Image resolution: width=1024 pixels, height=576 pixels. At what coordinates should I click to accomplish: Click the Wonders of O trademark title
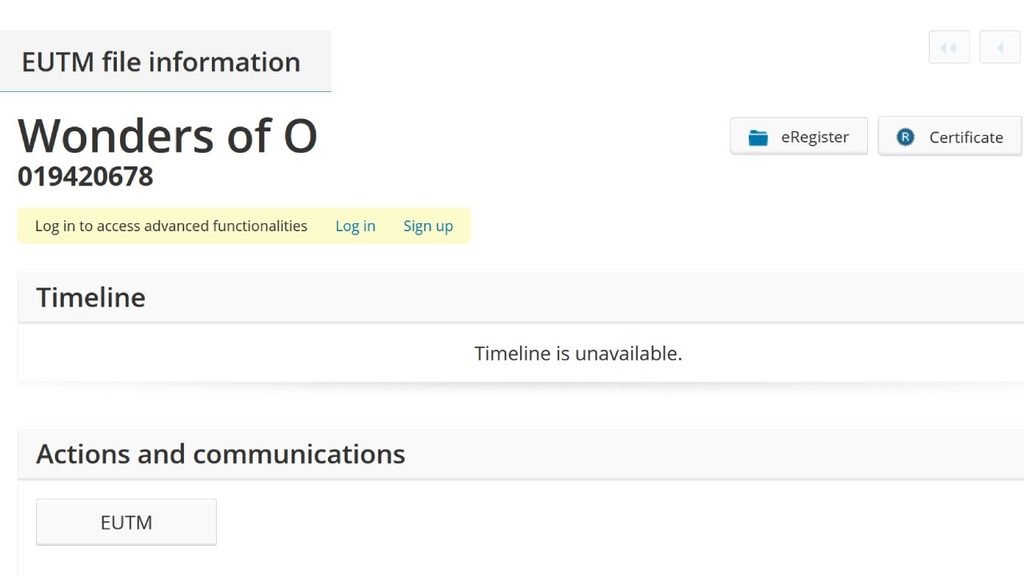pos(167,136)
